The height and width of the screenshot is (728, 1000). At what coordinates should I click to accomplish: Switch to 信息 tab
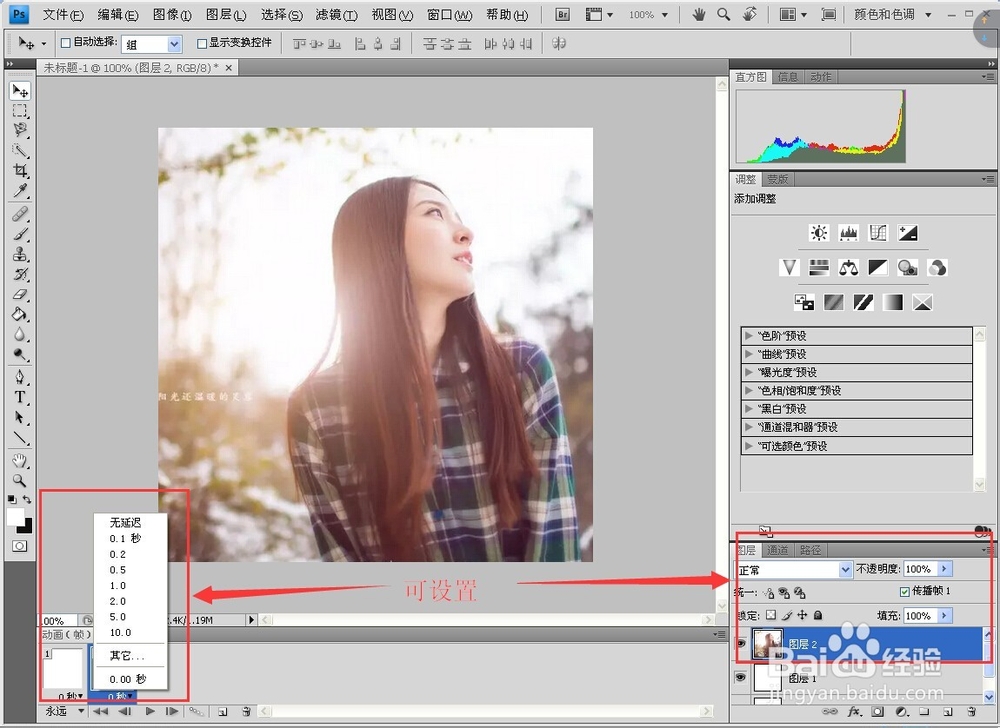tap(788, 77)
